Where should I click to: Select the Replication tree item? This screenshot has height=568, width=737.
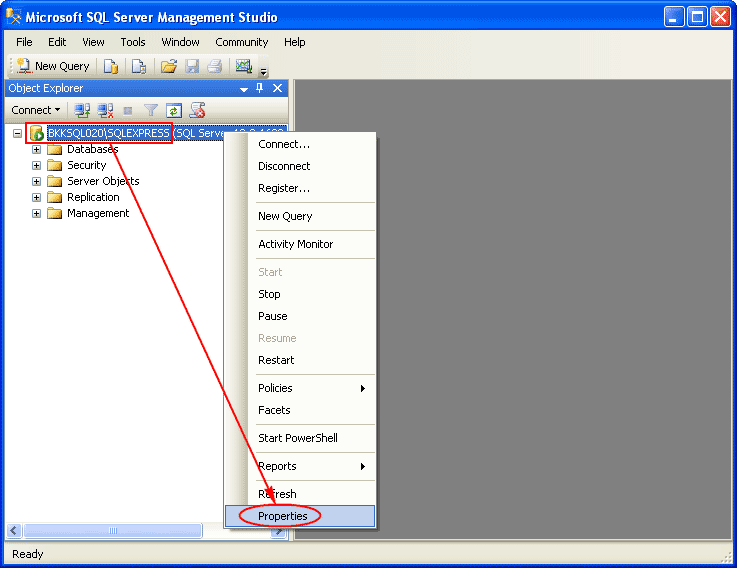tap(93, 197)
